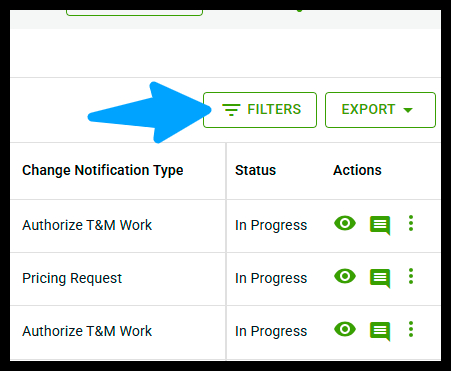This screenshot has width=451, height=371.
Task: Expand the EXPORT dropdown menu
Action: 380,110
